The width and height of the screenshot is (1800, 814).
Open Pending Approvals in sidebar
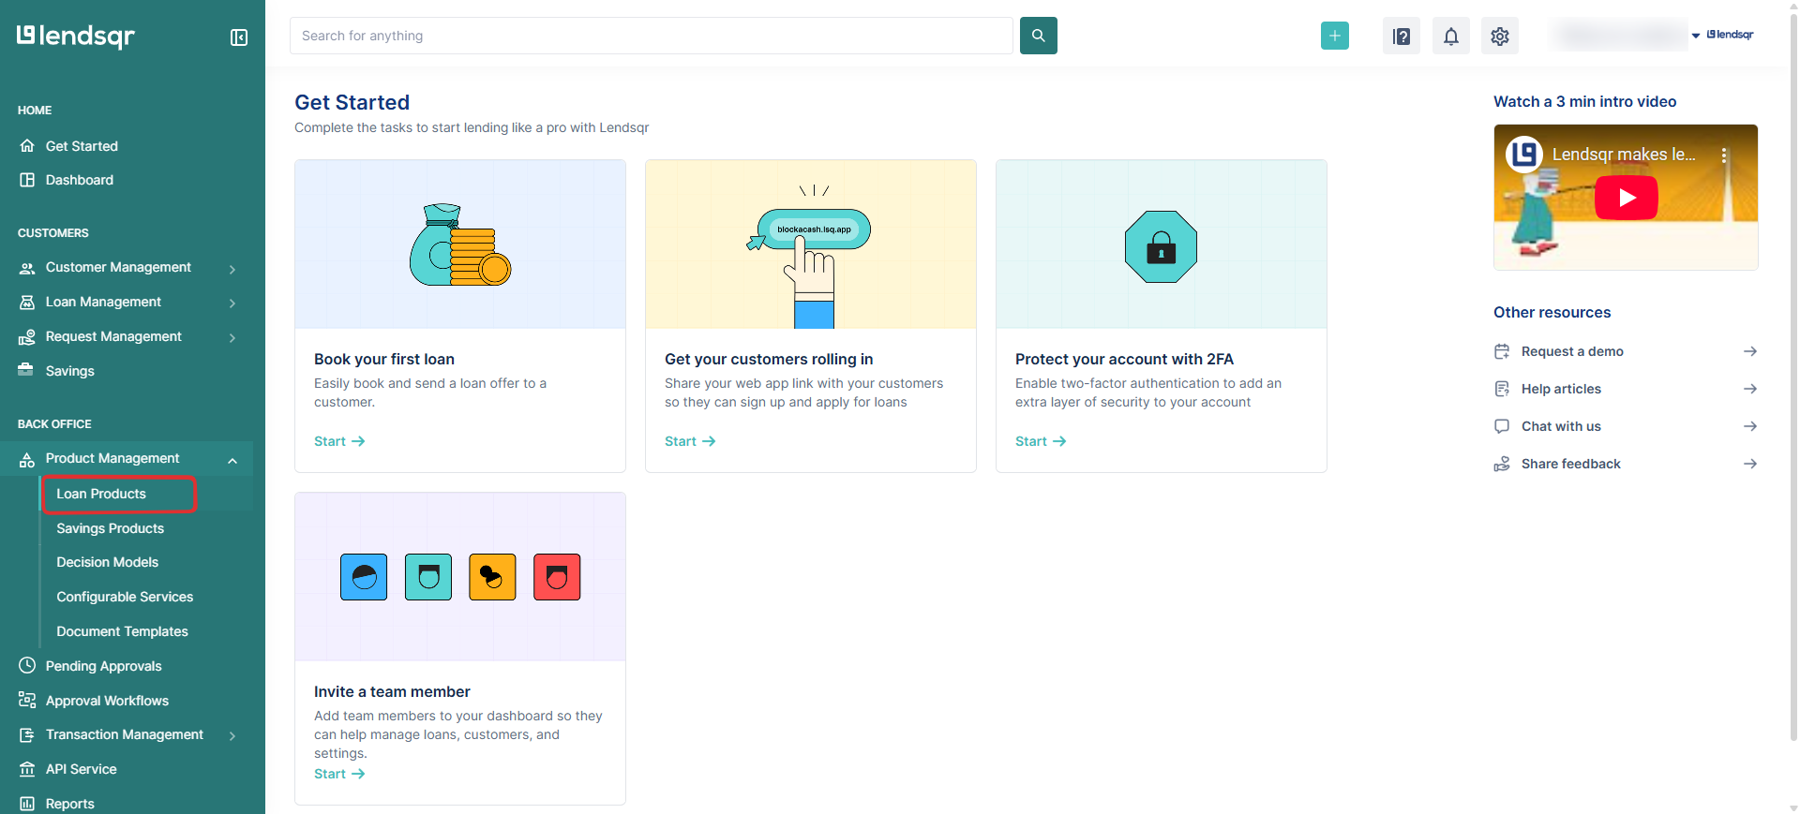[103, 666]
